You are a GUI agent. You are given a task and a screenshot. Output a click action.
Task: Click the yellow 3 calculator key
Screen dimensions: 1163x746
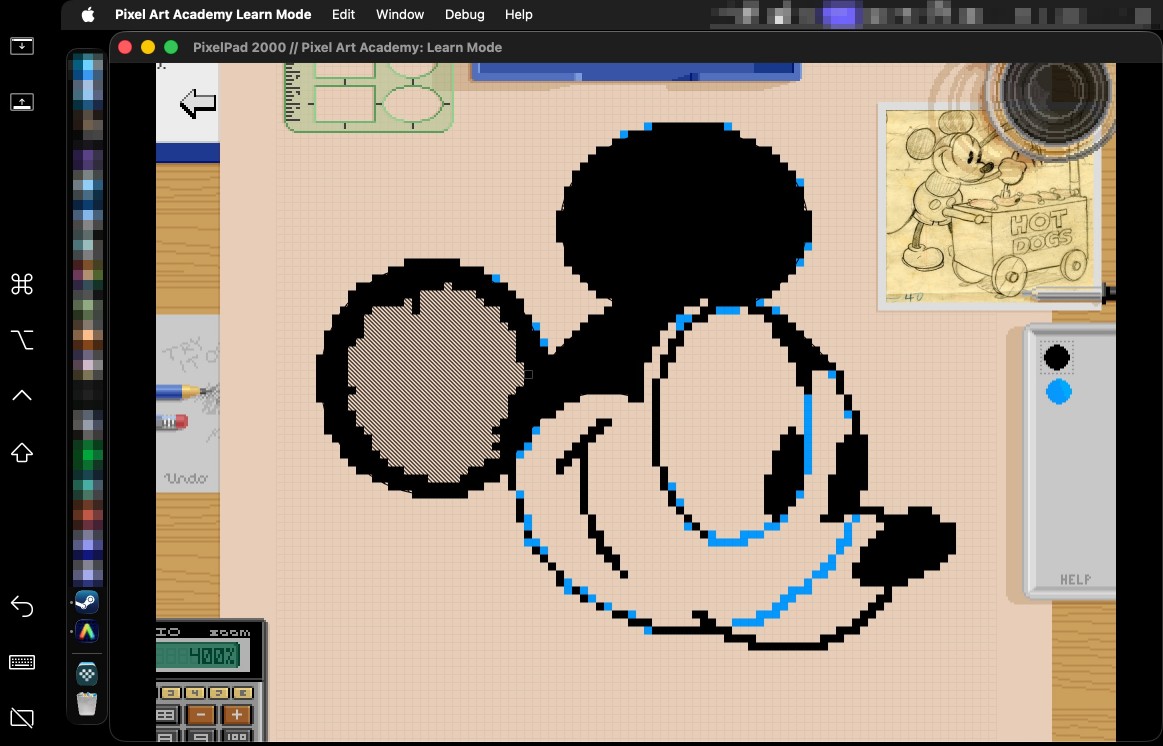click(171, 693)
